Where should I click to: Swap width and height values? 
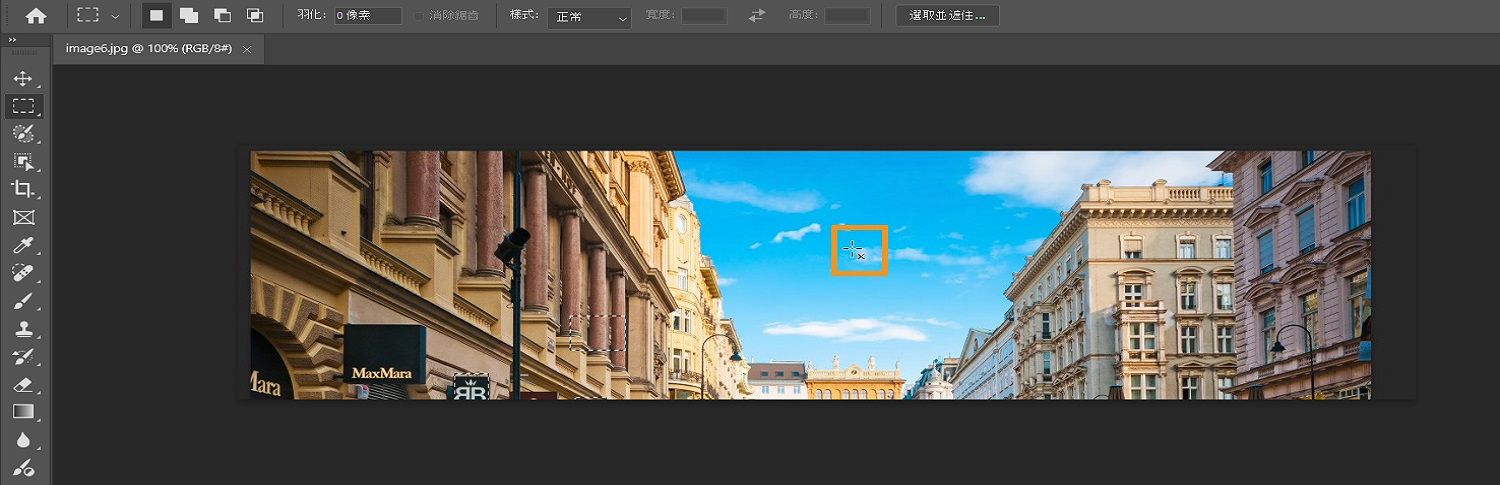(757, 16)
